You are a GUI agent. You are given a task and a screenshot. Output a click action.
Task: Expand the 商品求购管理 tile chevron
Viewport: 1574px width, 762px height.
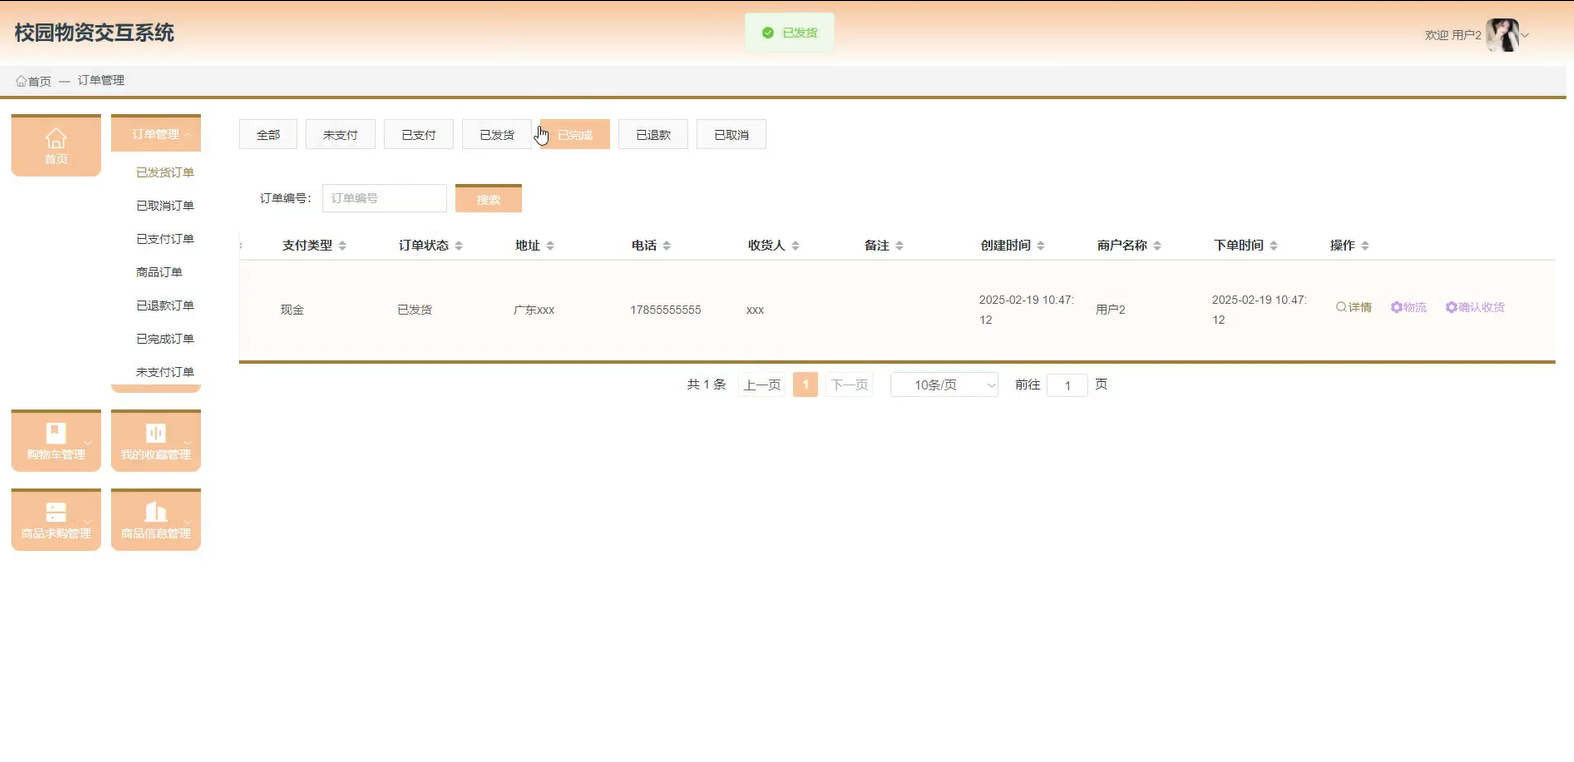click(x=88, y=522)
